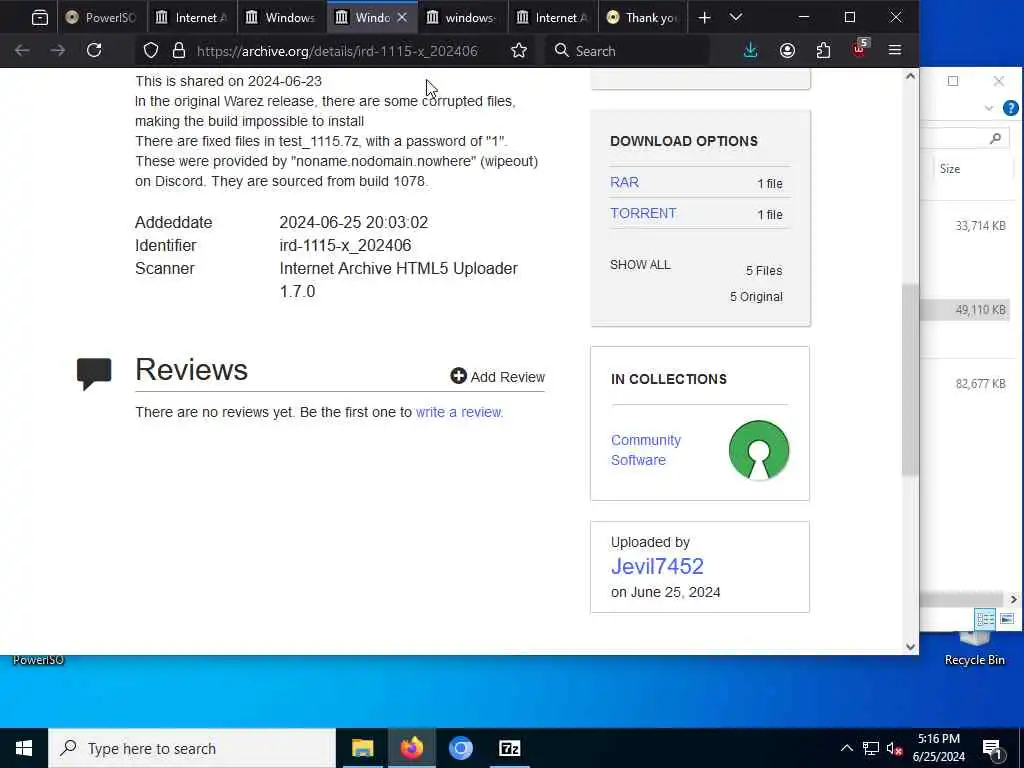1024x768 pixels.
Task: Switch Explorer to details view icon
Action: [985, 618]
